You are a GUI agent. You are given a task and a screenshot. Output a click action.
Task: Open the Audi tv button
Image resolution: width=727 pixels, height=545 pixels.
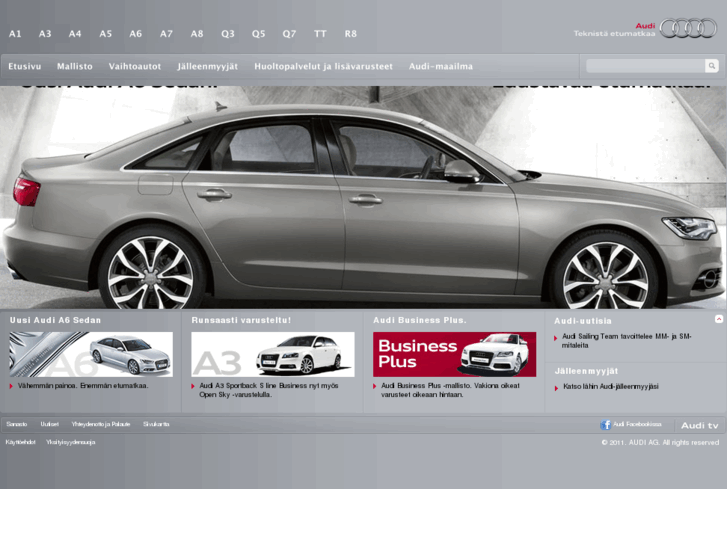(x=700, y=425)
